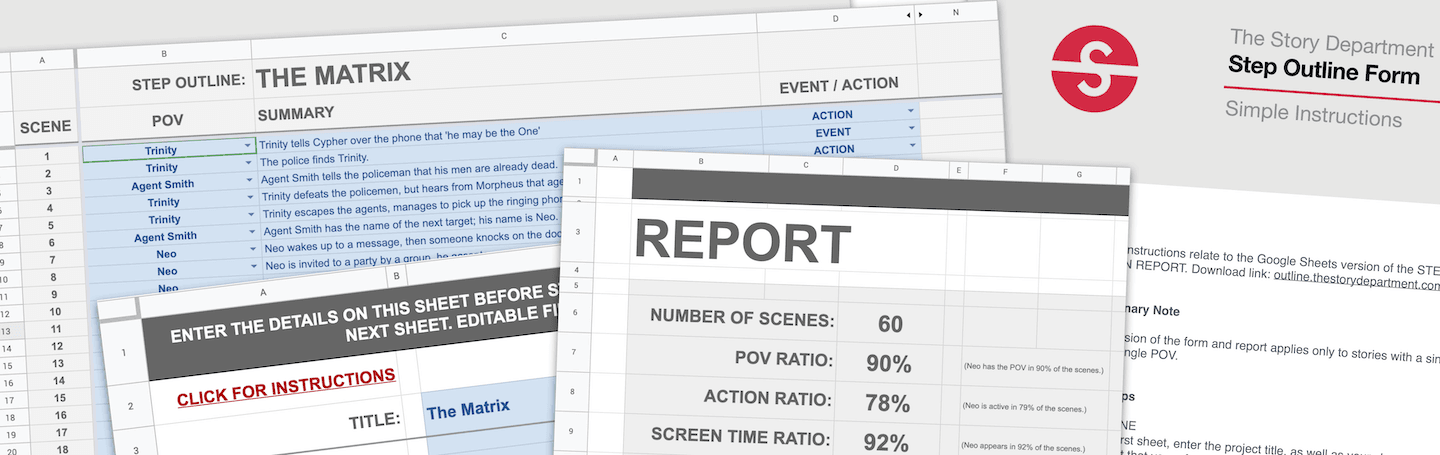
Task: Click 'SCENE' column heading
Action: click(x=46, y=126)
